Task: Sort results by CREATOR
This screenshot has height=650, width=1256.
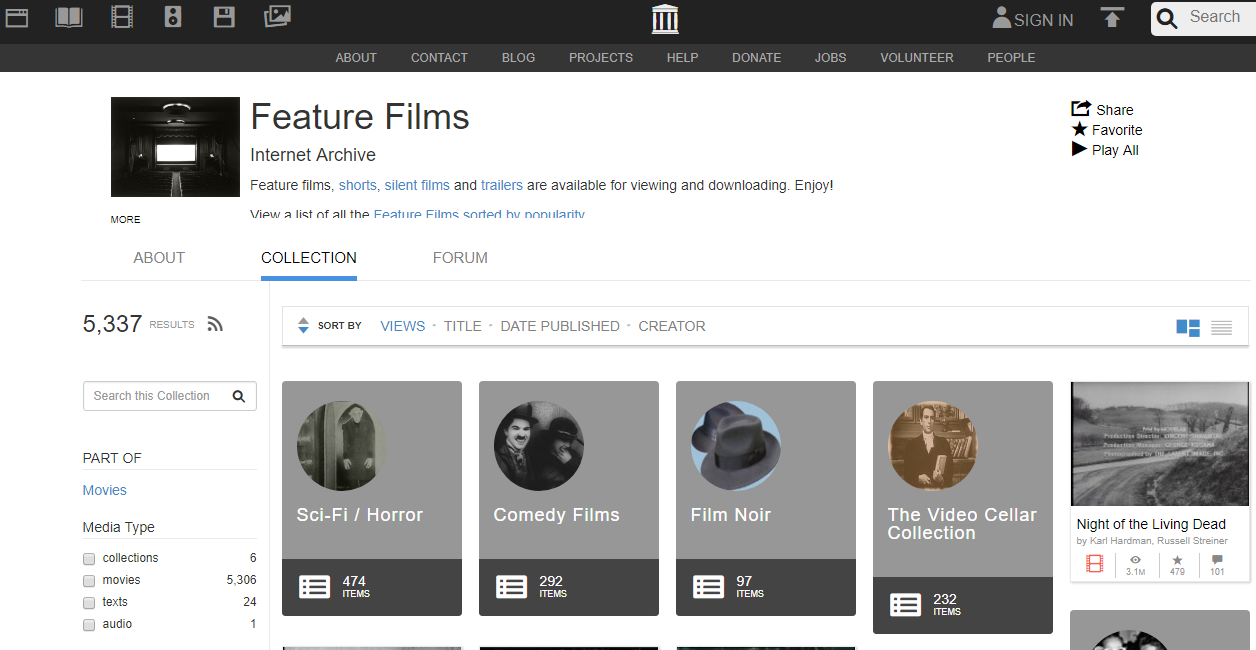Action: 672,326
